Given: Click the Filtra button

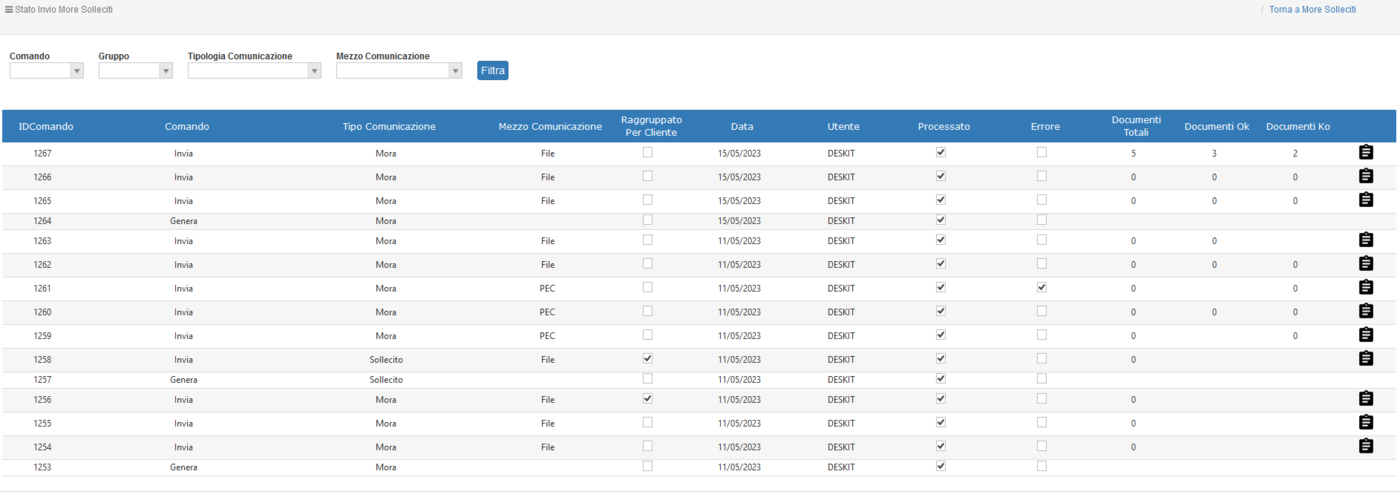Looking at the screenshot, I should tap(493, 71).
